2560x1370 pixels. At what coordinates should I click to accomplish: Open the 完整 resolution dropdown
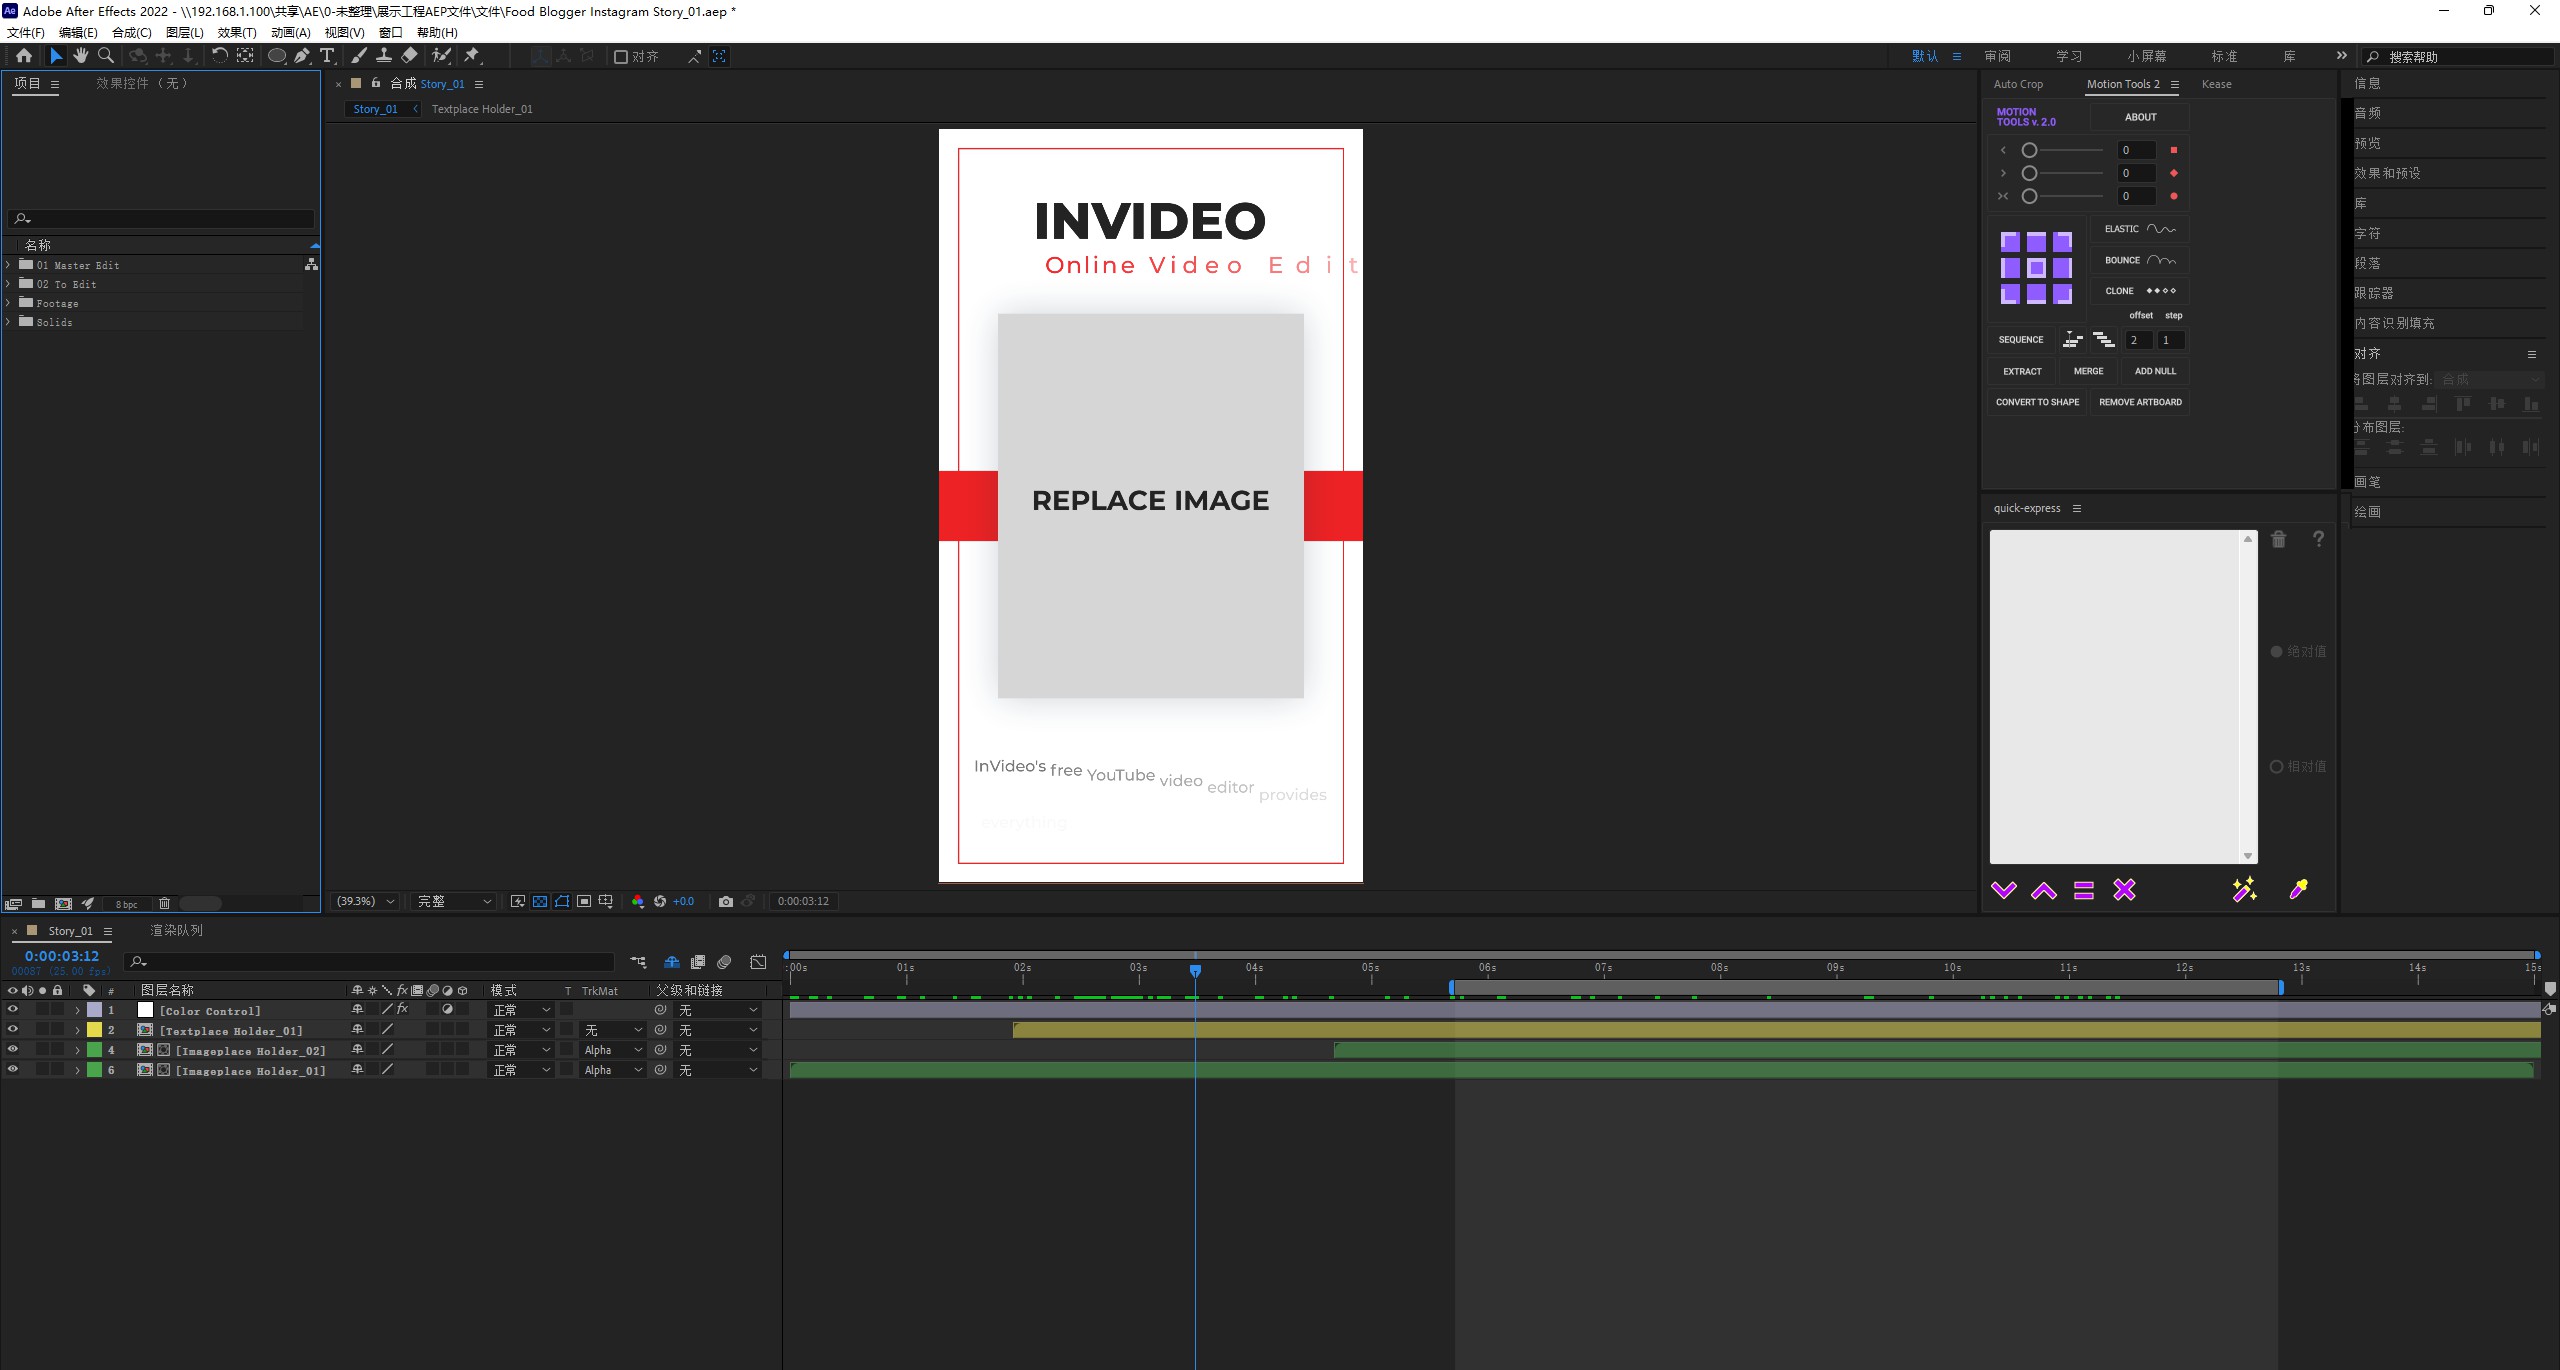point(455,901)
